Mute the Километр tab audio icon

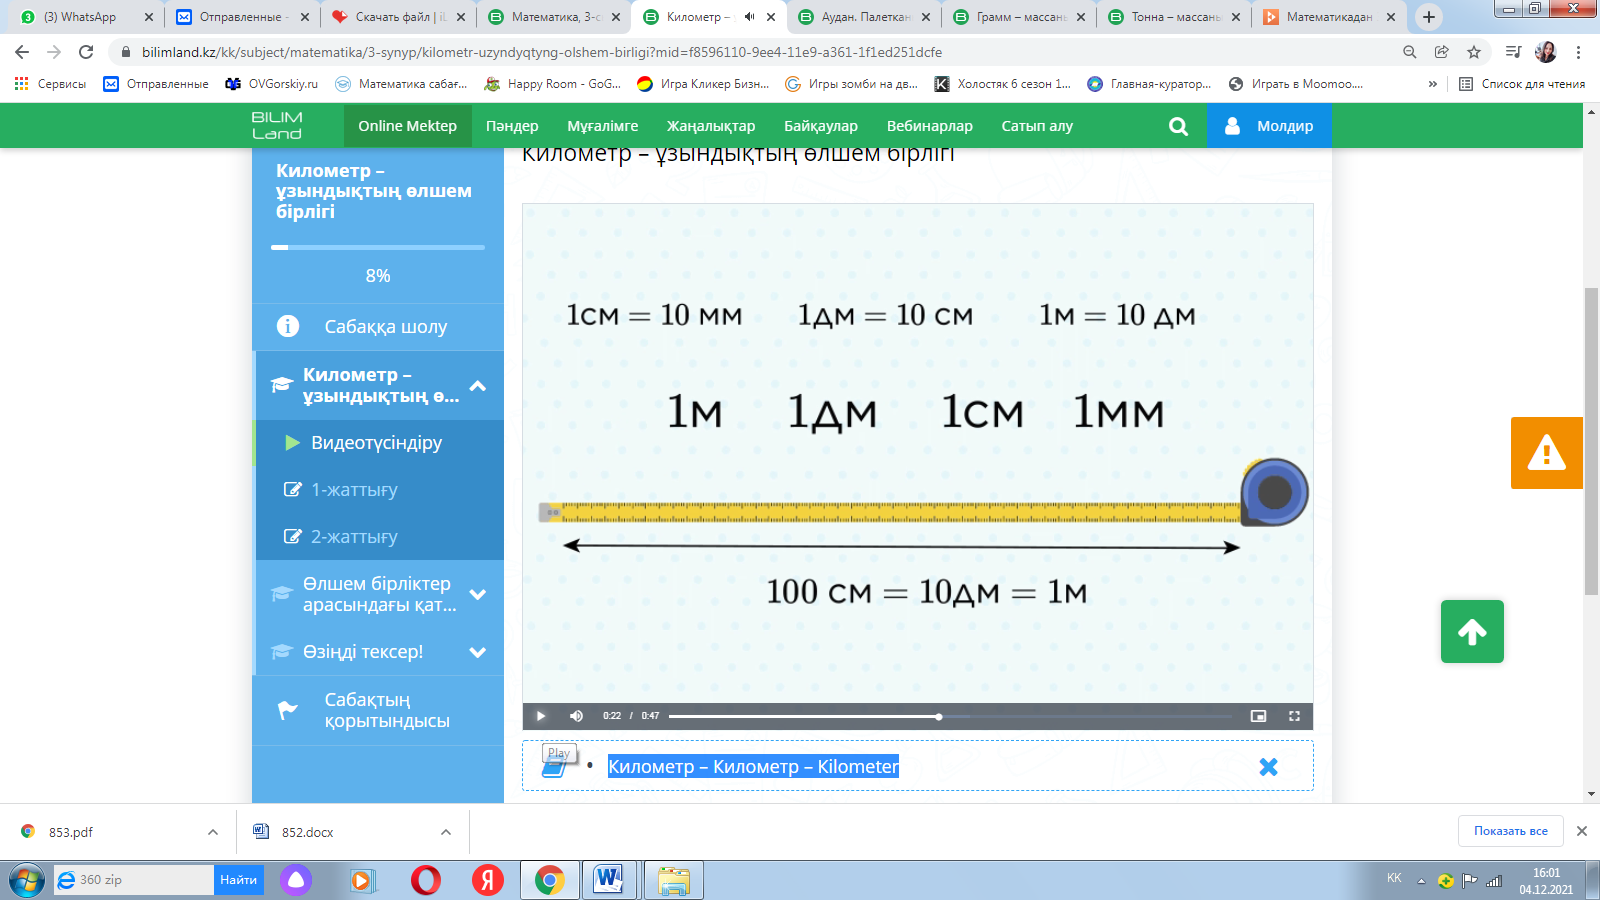(749, 17)
